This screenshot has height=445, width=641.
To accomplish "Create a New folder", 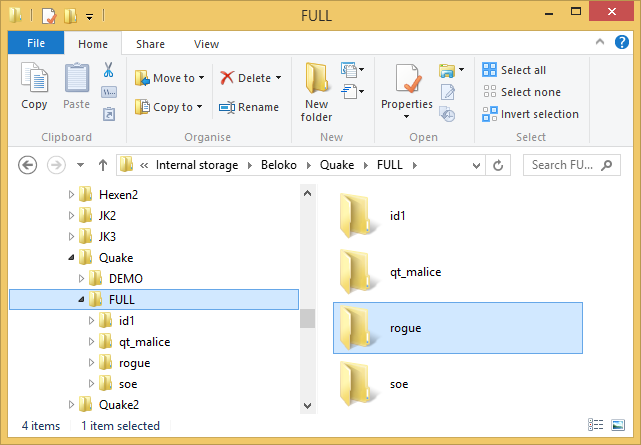I will pos(317,91).
